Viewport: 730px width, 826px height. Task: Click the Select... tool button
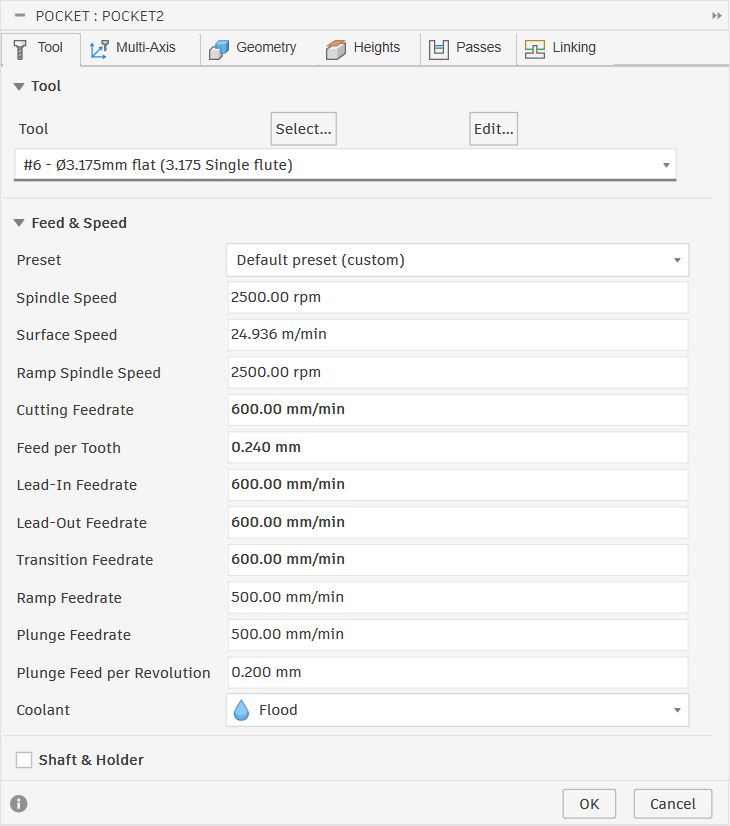(303, 129)
